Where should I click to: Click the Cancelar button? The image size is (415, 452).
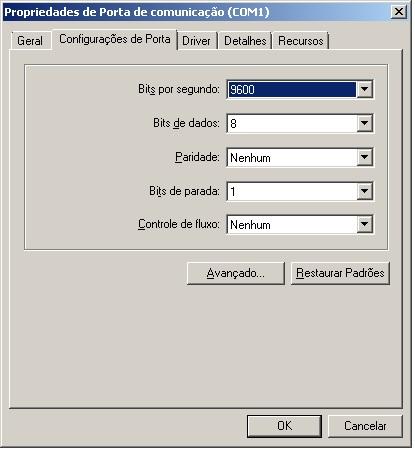click(x=365, y=426)
